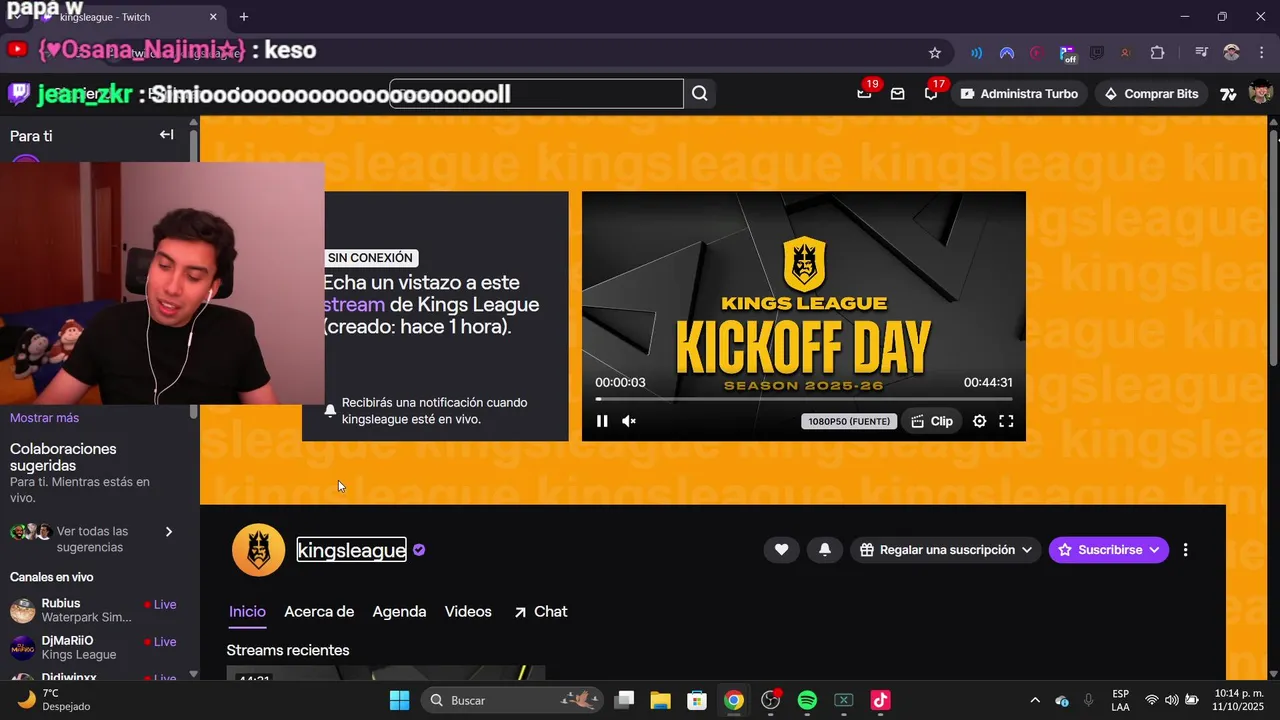
Task: Open the blue arc extension icon in Chrome
Action: pyautogui.click(x=1007, y=53)
